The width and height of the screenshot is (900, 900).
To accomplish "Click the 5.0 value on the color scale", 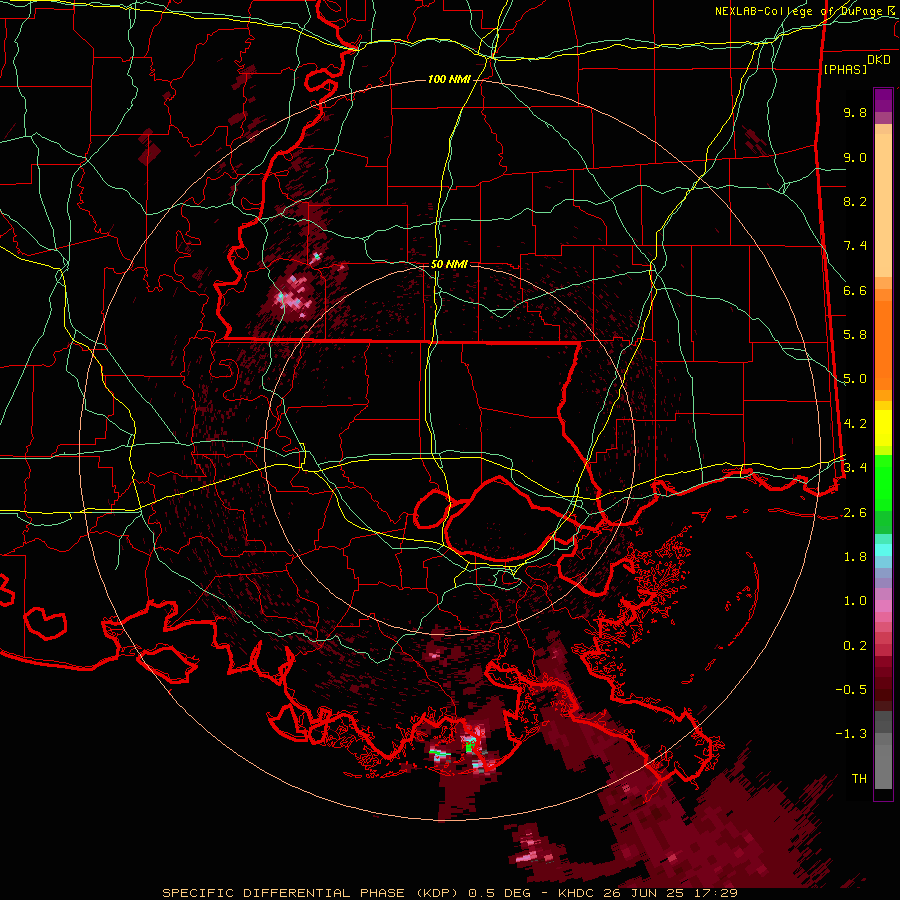I will coord(855,379).
